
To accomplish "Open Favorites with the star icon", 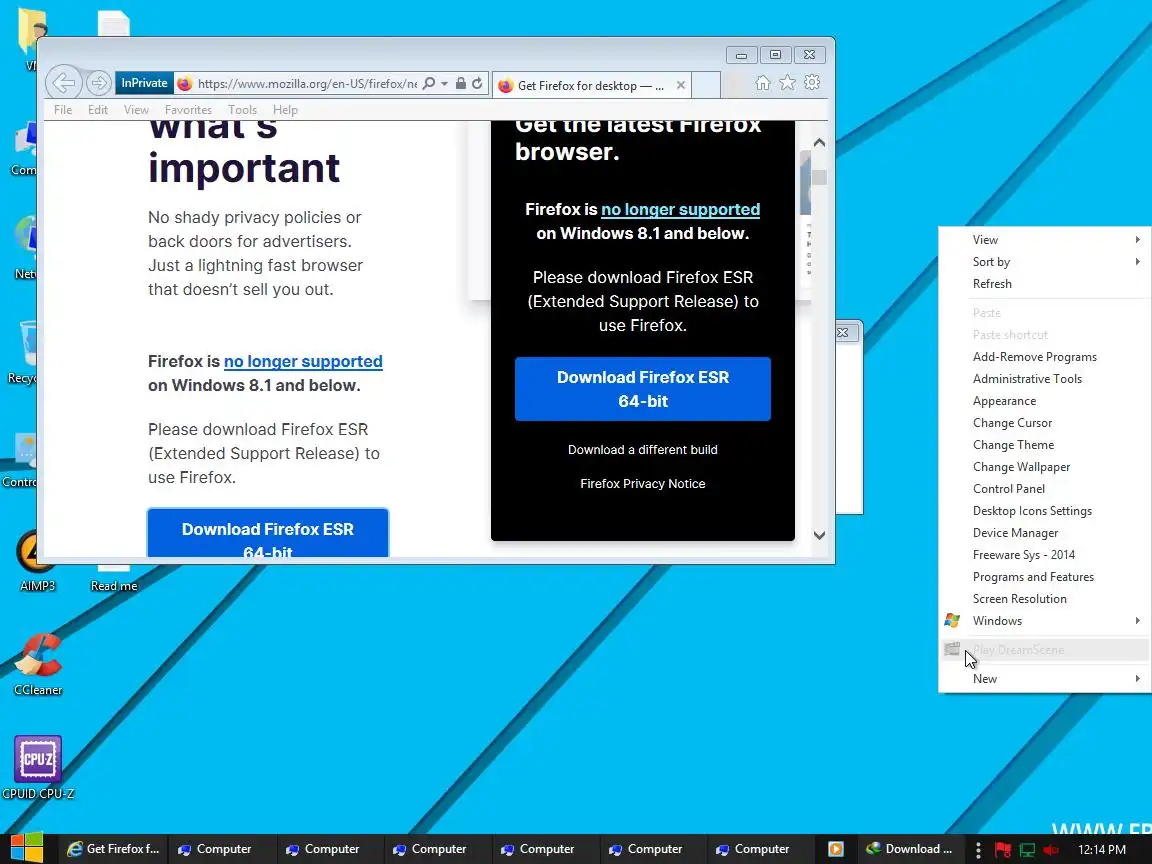I will tap(787, 83).
